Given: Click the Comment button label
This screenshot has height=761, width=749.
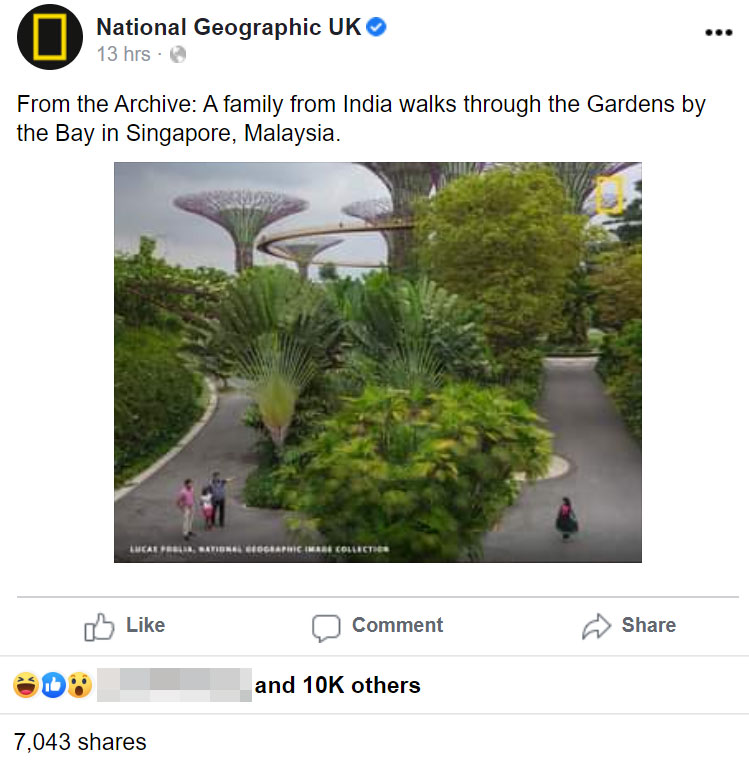Looking at the screenshot, I should click(x=398, y=625).
